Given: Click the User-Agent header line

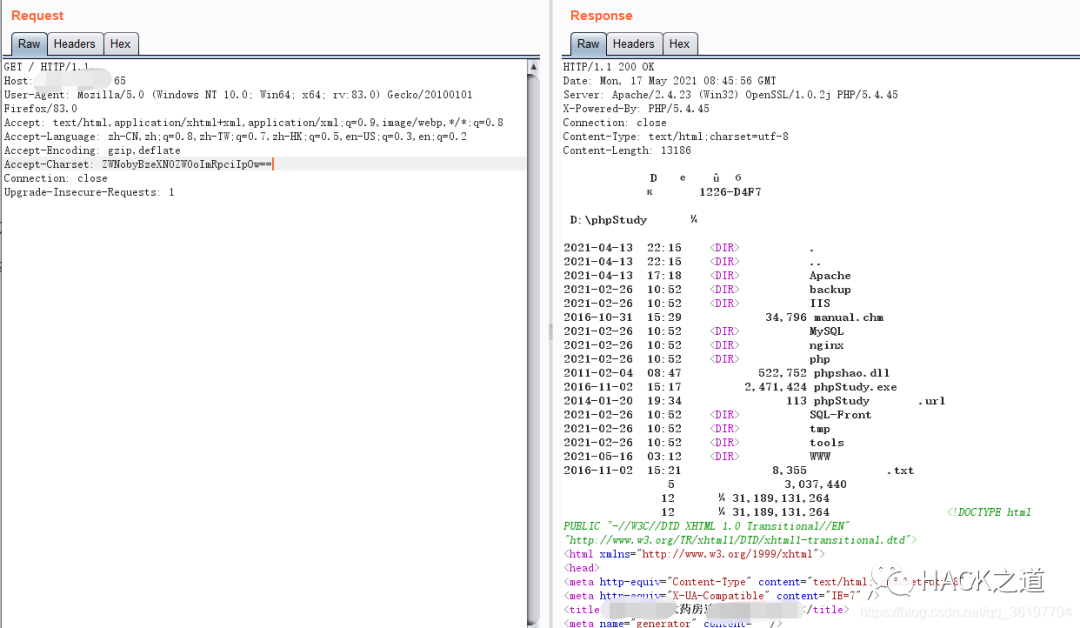Looking at the screenshot, I should 238,94.
